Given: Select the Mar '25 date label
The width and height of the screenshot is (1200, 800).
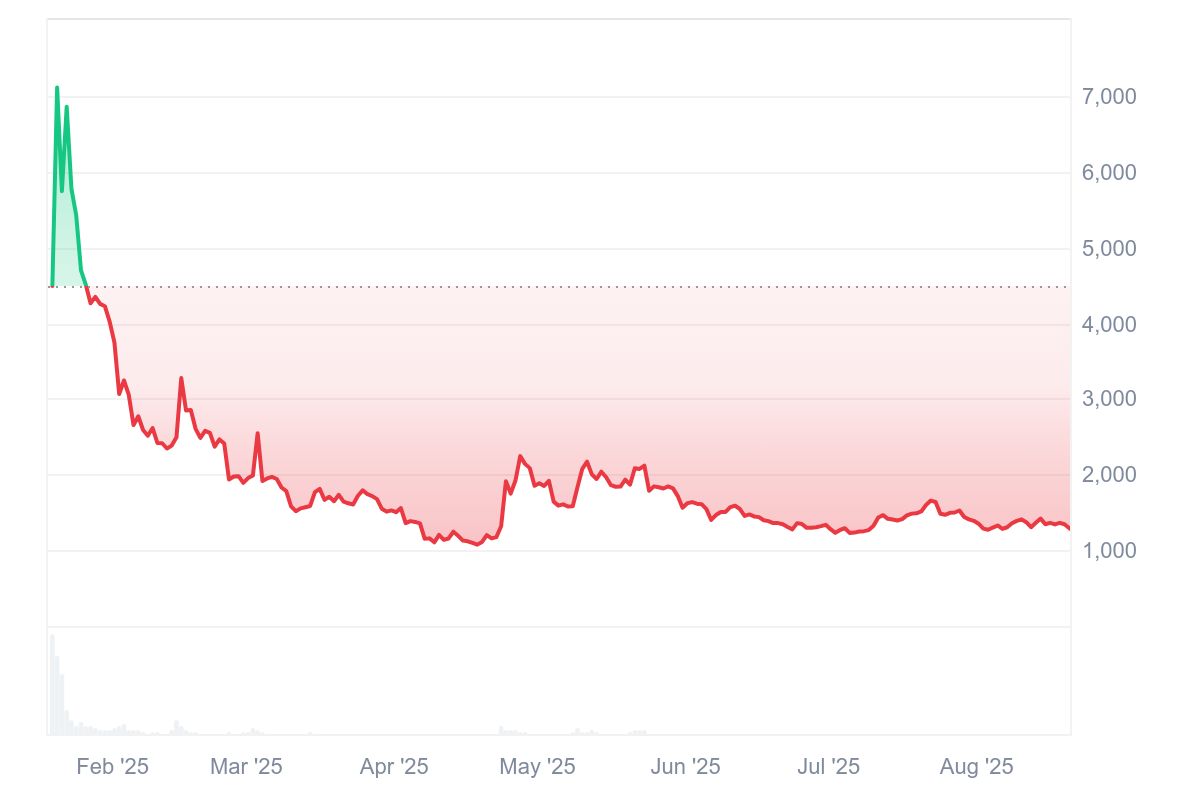Looking at the screenshot, I should pyautogui.click(x=246, y=767).
